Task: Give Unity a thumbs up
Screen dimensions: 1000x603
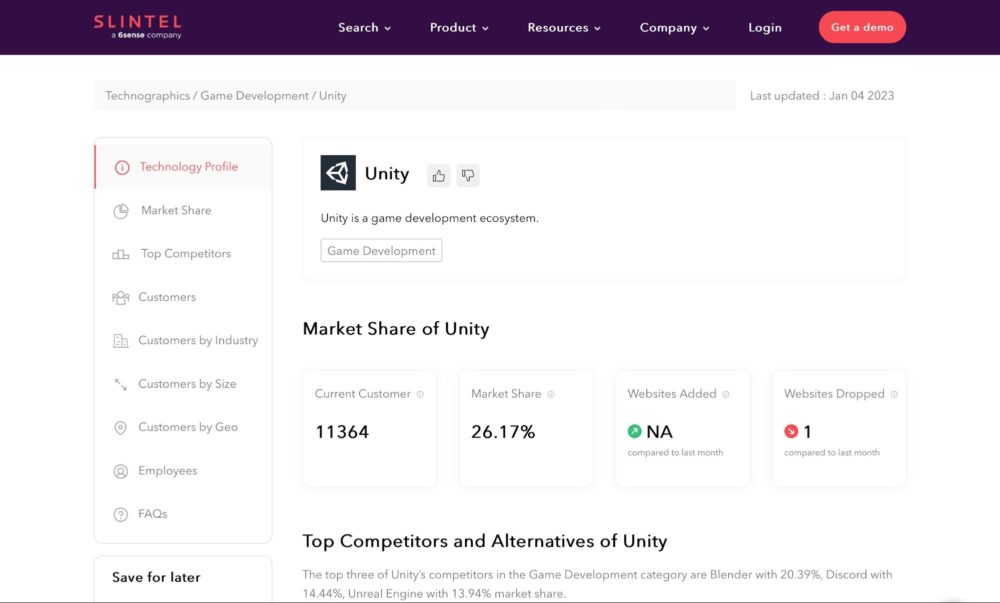Action: pyautogui.click(x=438, y=175)
